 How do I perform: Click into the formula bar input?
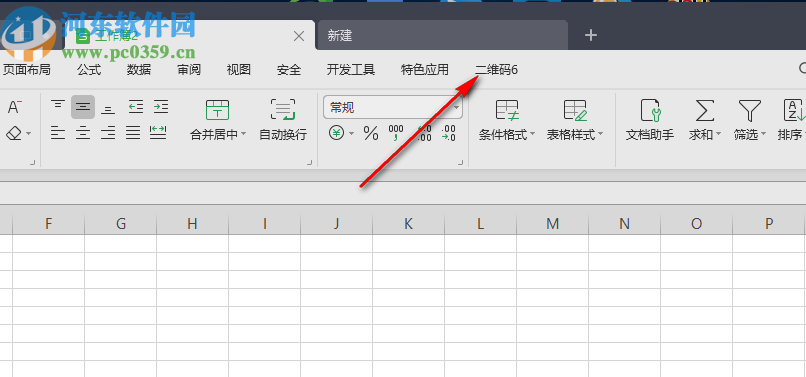pos(403,193)
